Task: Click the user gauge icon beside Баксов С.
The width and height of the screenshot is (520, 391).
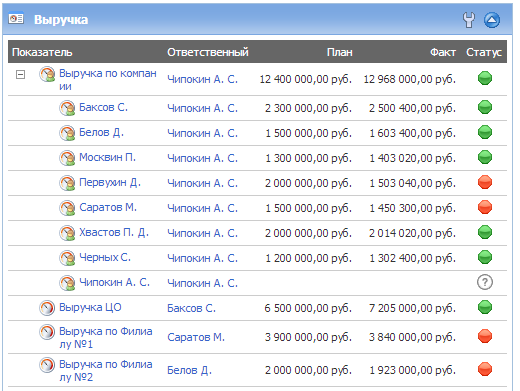Action: click(67, 108)
